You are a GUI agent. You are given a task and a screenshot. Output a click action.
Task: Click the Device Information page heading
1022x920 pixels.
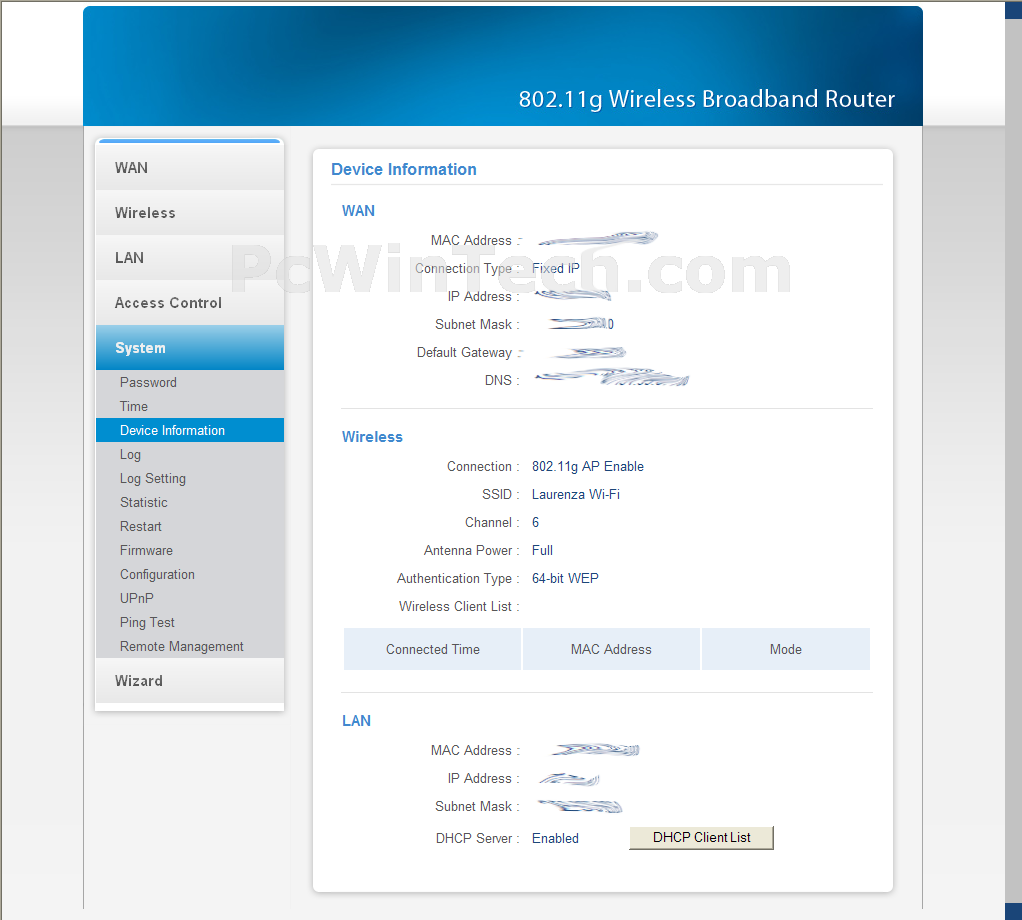(x=403, y=169)
